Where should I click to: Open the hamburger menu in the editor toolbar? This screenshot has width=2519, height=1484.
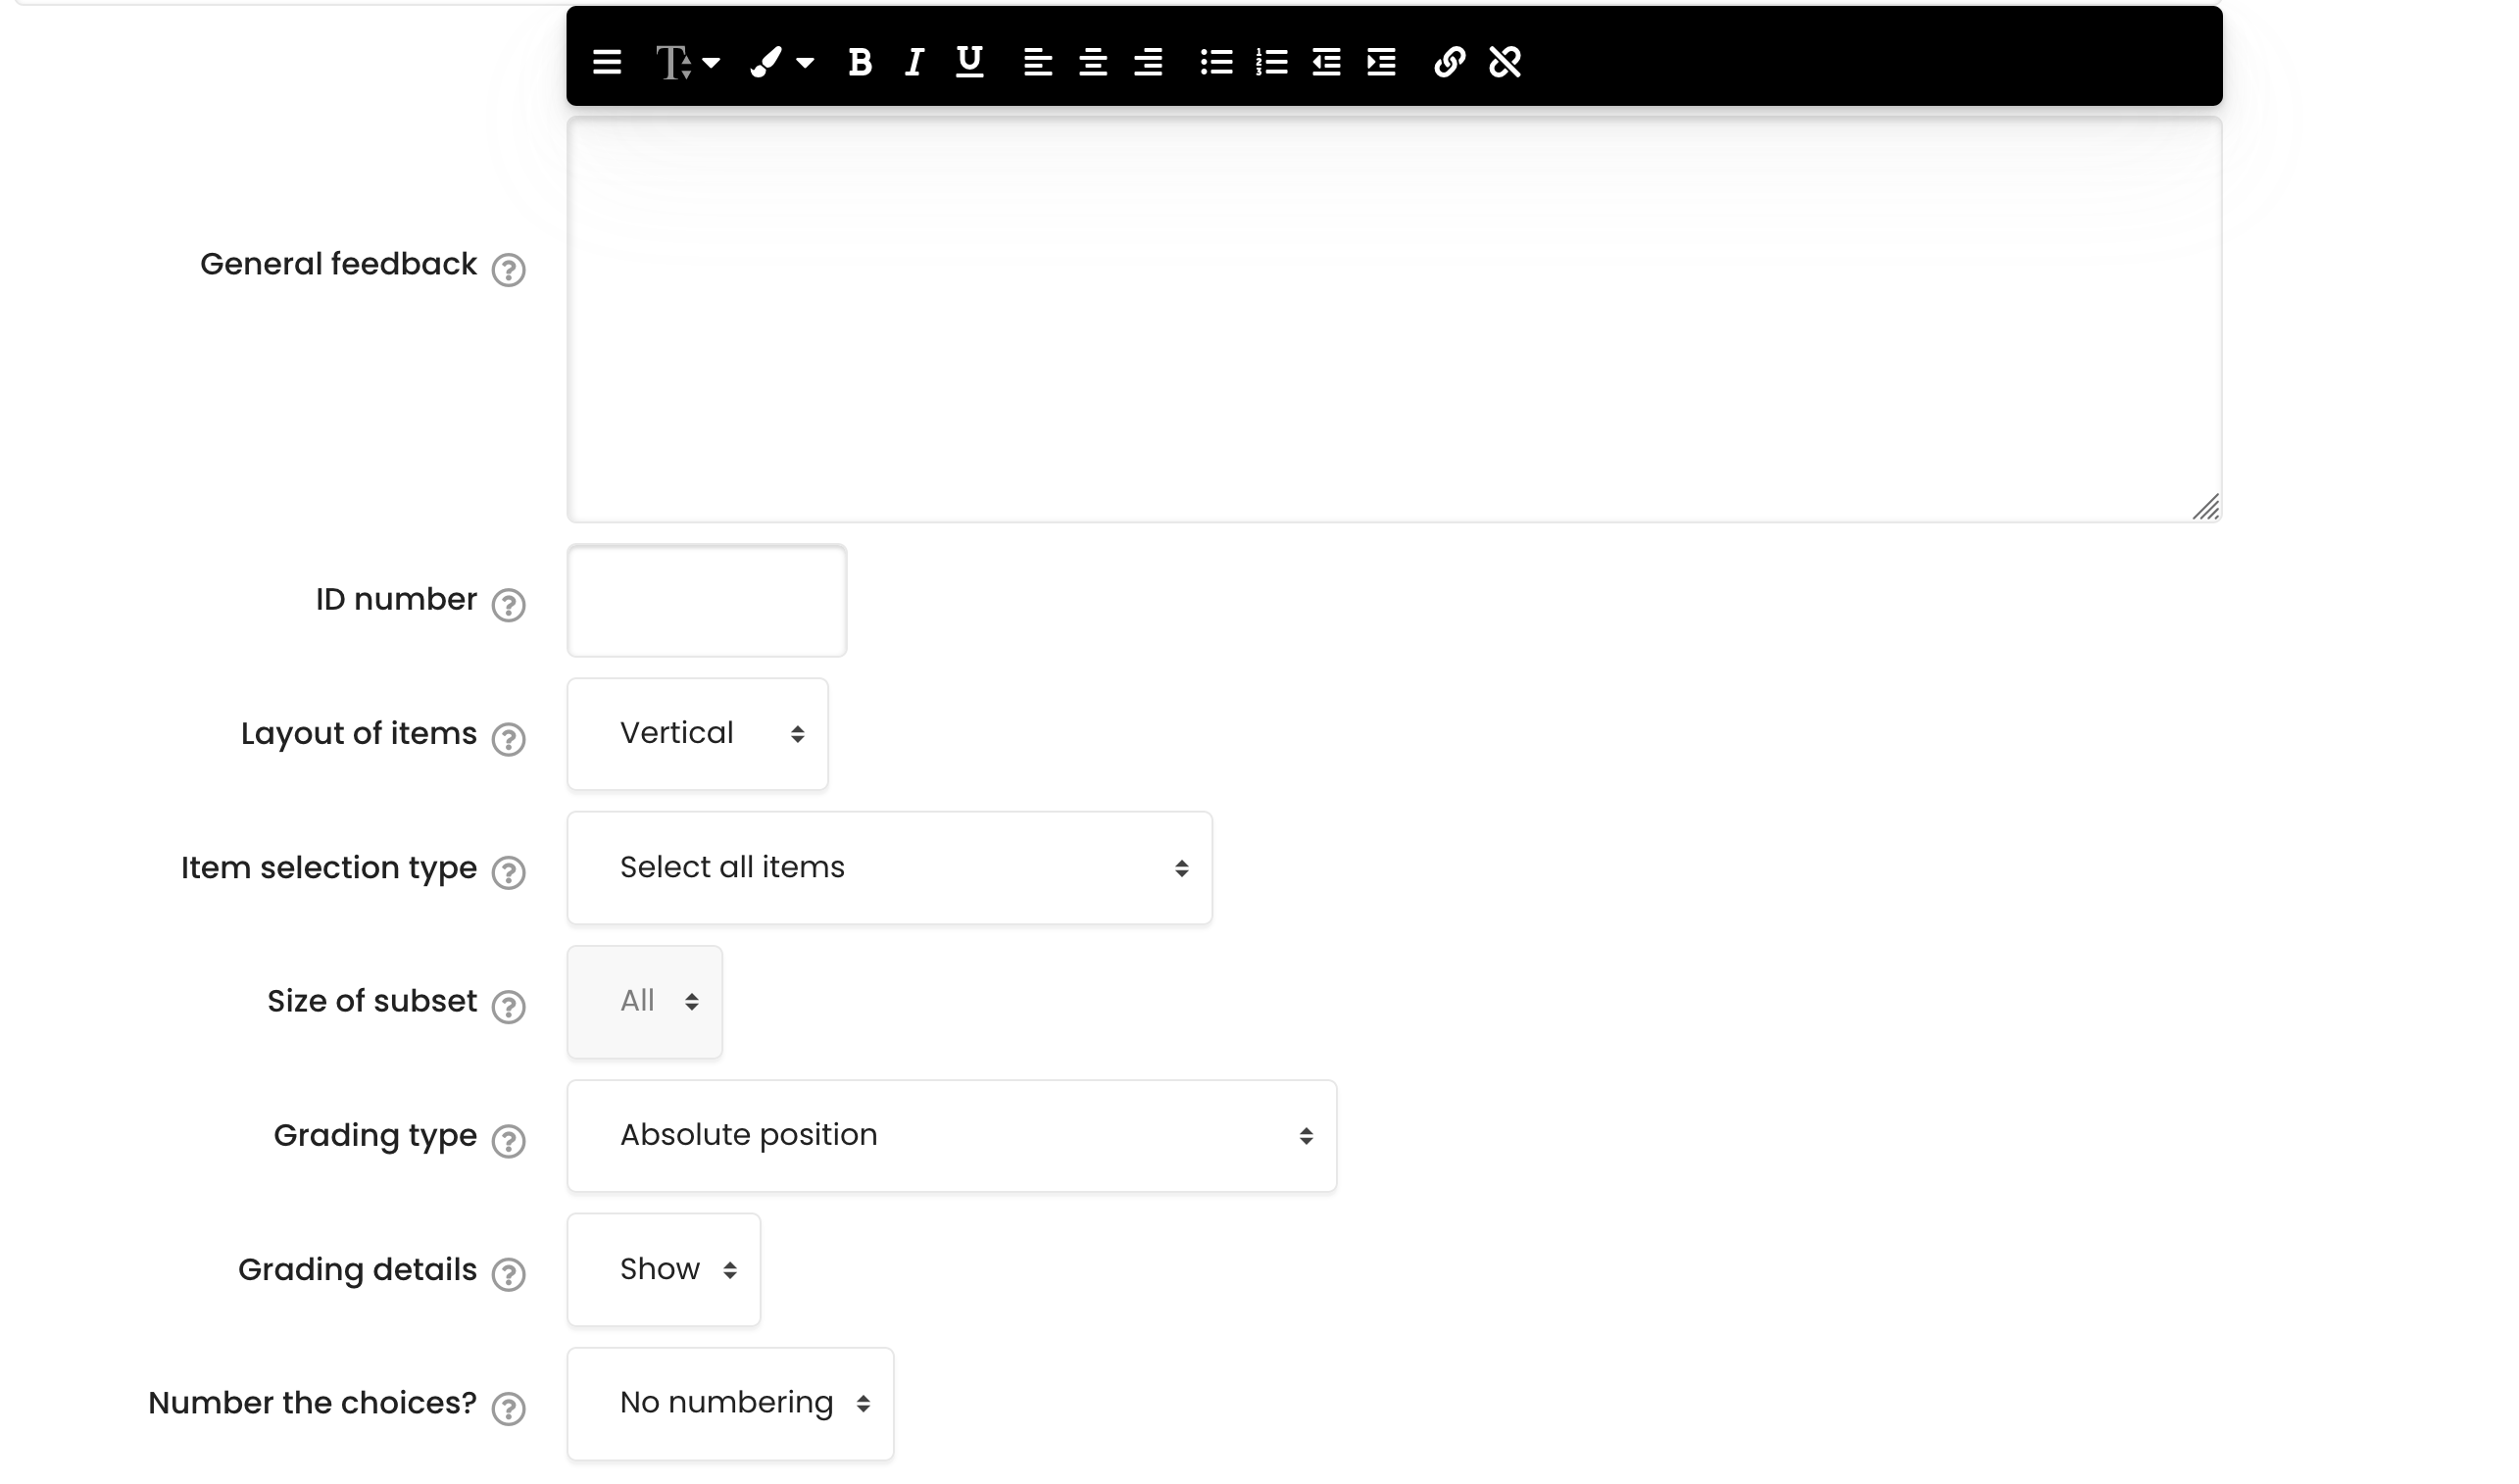[607, 62]
